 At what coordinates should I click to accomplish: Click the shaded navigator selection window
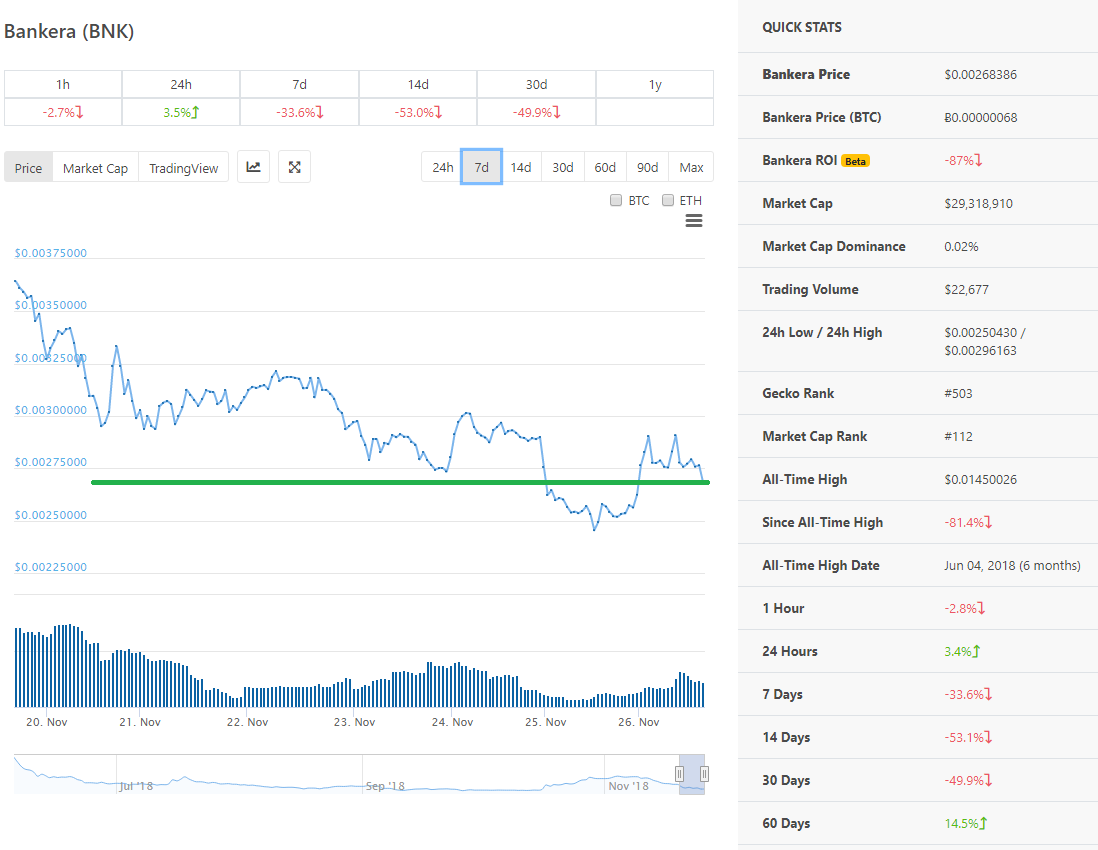tap(692, 774)
